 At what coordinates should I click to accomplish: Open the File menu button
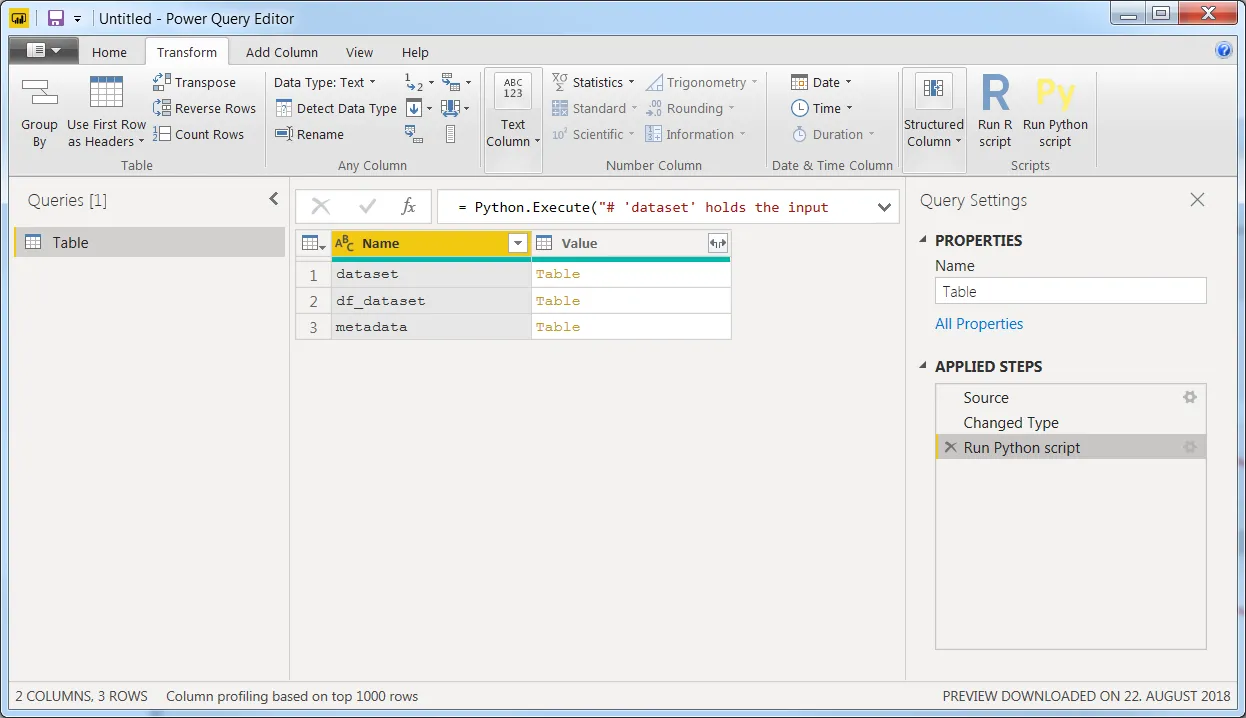coord(43,51)
